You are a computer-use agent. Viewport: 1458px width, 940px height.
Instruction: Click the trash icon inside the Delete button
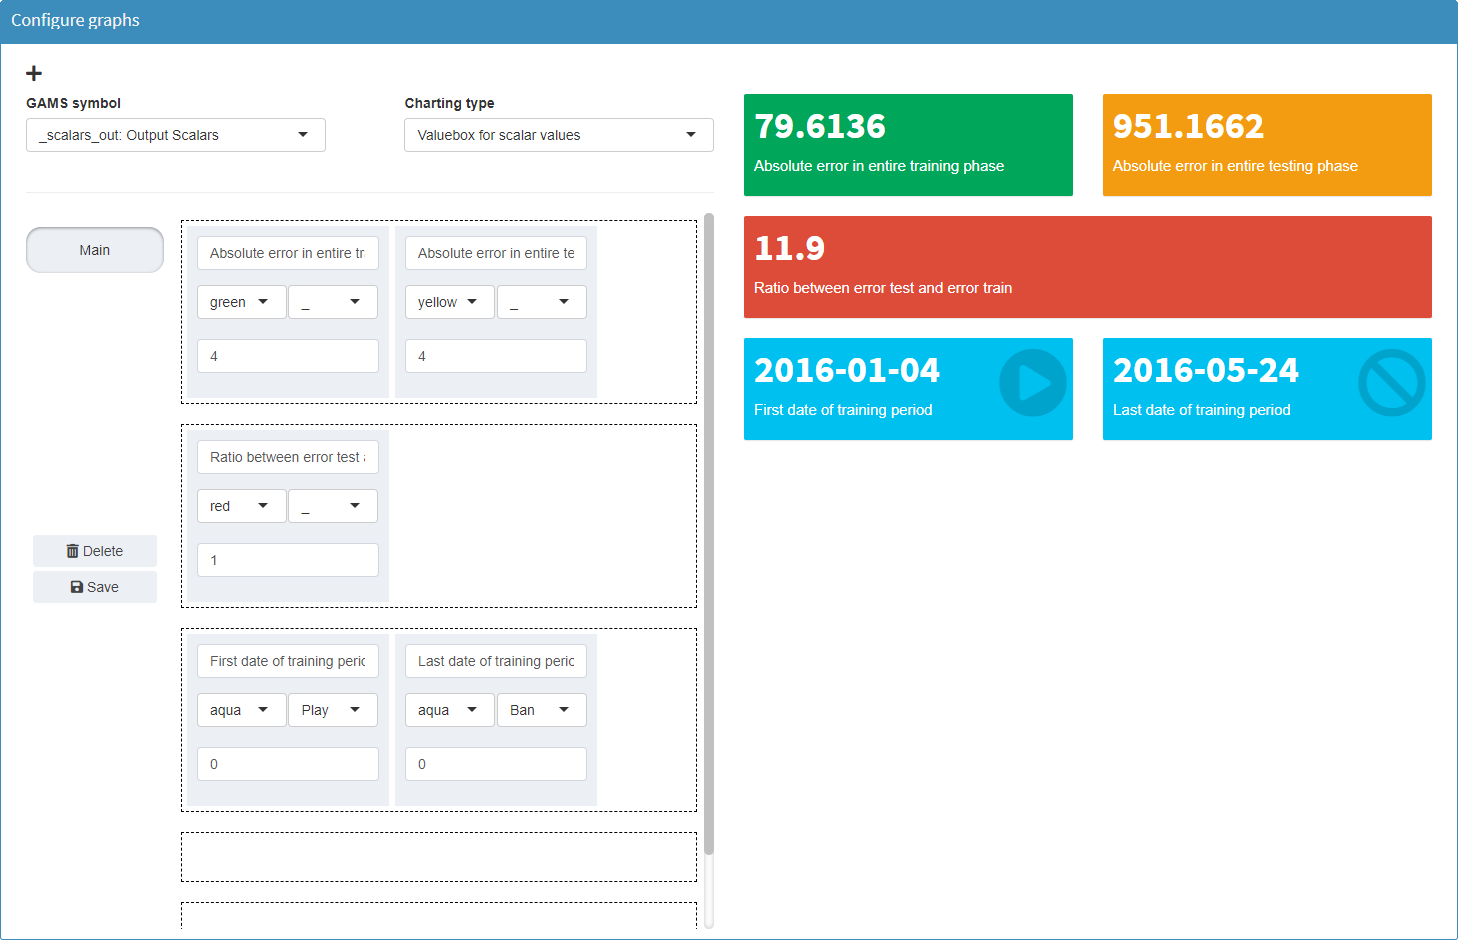click(x=73, y=550)
